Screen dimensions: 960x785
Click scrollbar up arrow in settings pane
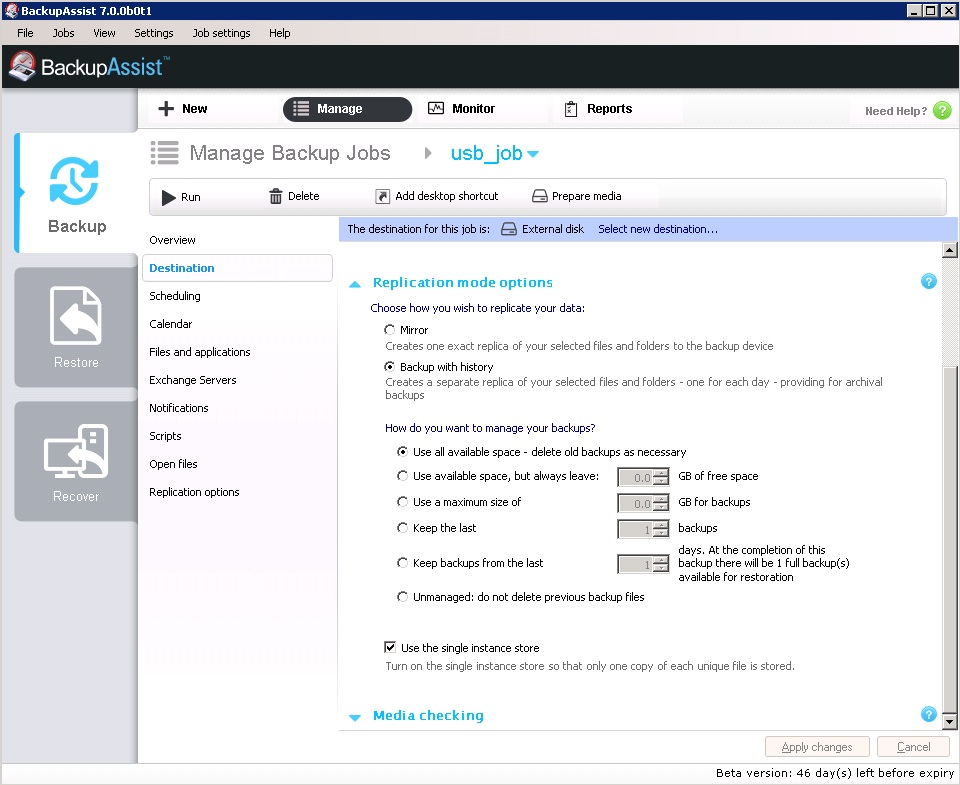click(950, 250)
